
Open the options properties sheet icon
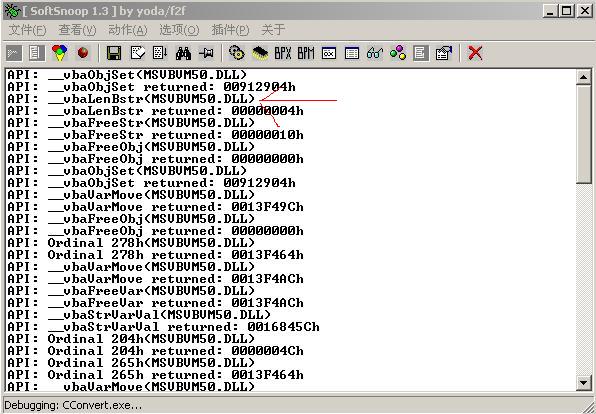(444, 53)
